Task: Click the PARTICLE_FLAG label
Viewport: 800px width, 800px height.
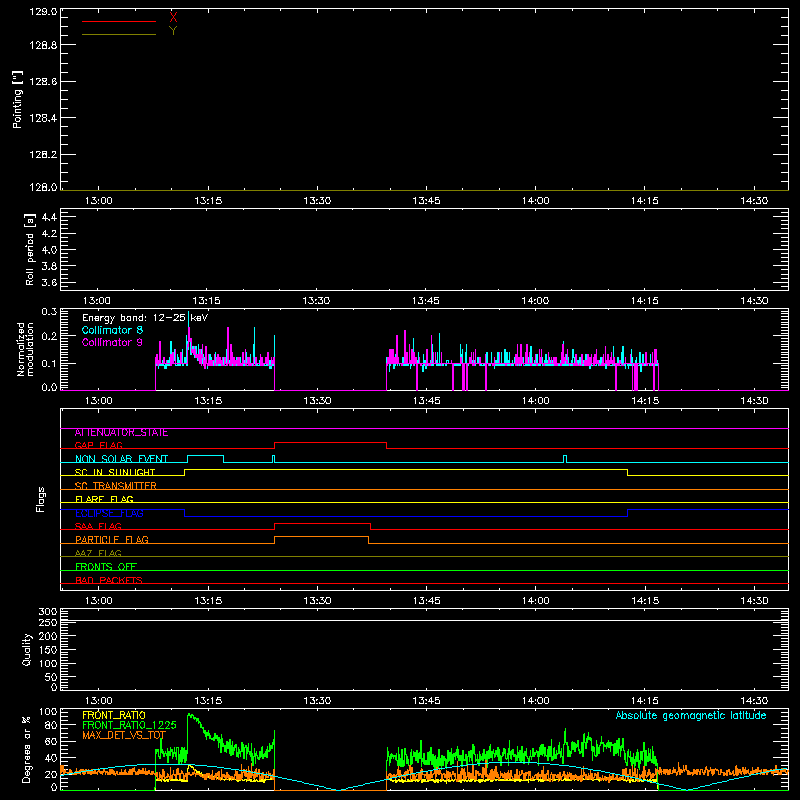Action: point(112,540)
